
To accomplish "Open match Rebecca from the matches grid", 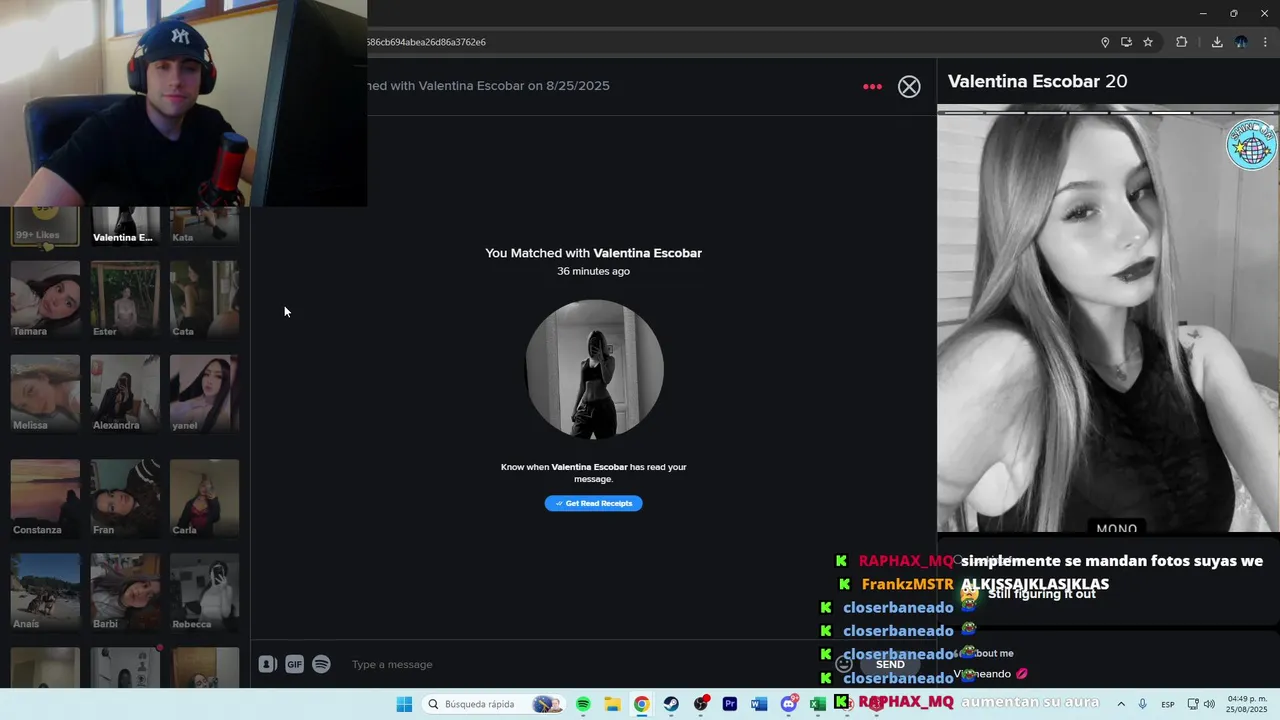I will pos(204,592).
